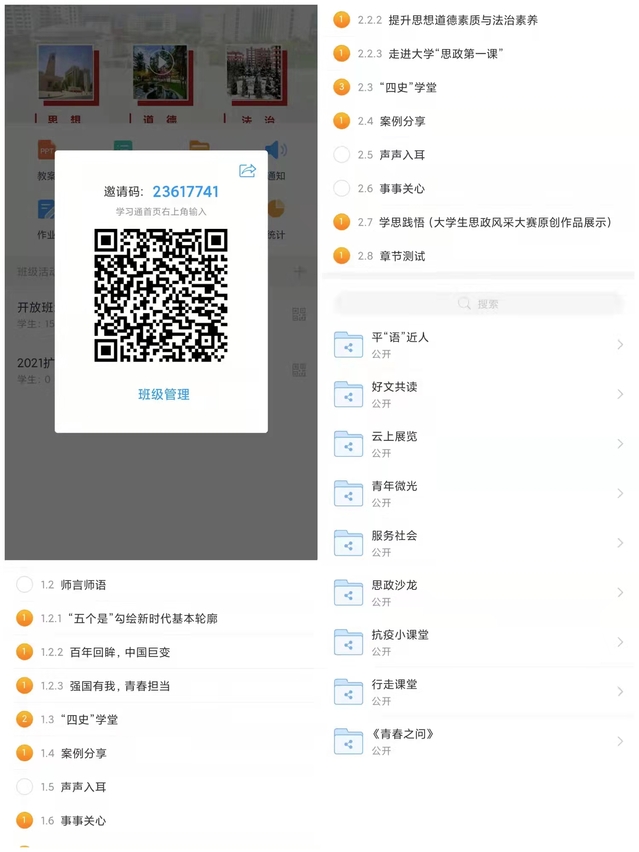Tap the dimmed 统计 pie chart icon
This screenshot has height=852, width=639.
pyautogui.click(x=277, y=210)
